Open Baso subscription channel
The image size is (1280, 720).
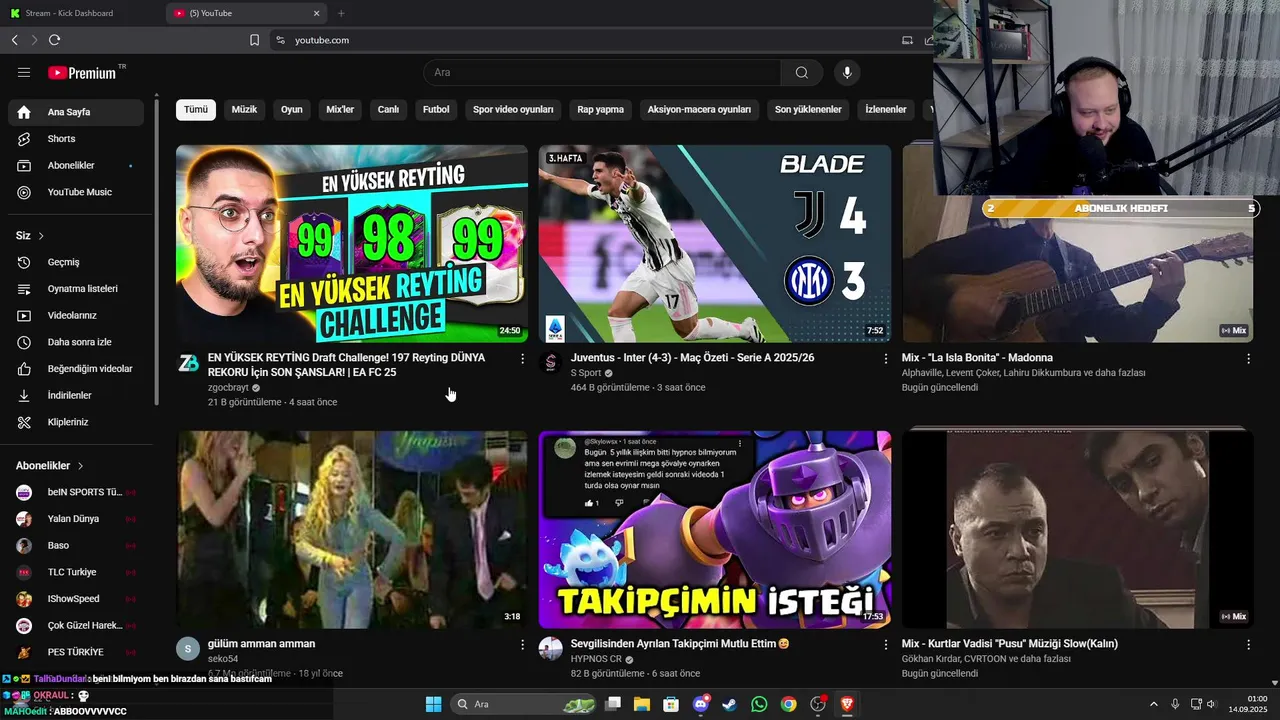[x=76, y=546]
